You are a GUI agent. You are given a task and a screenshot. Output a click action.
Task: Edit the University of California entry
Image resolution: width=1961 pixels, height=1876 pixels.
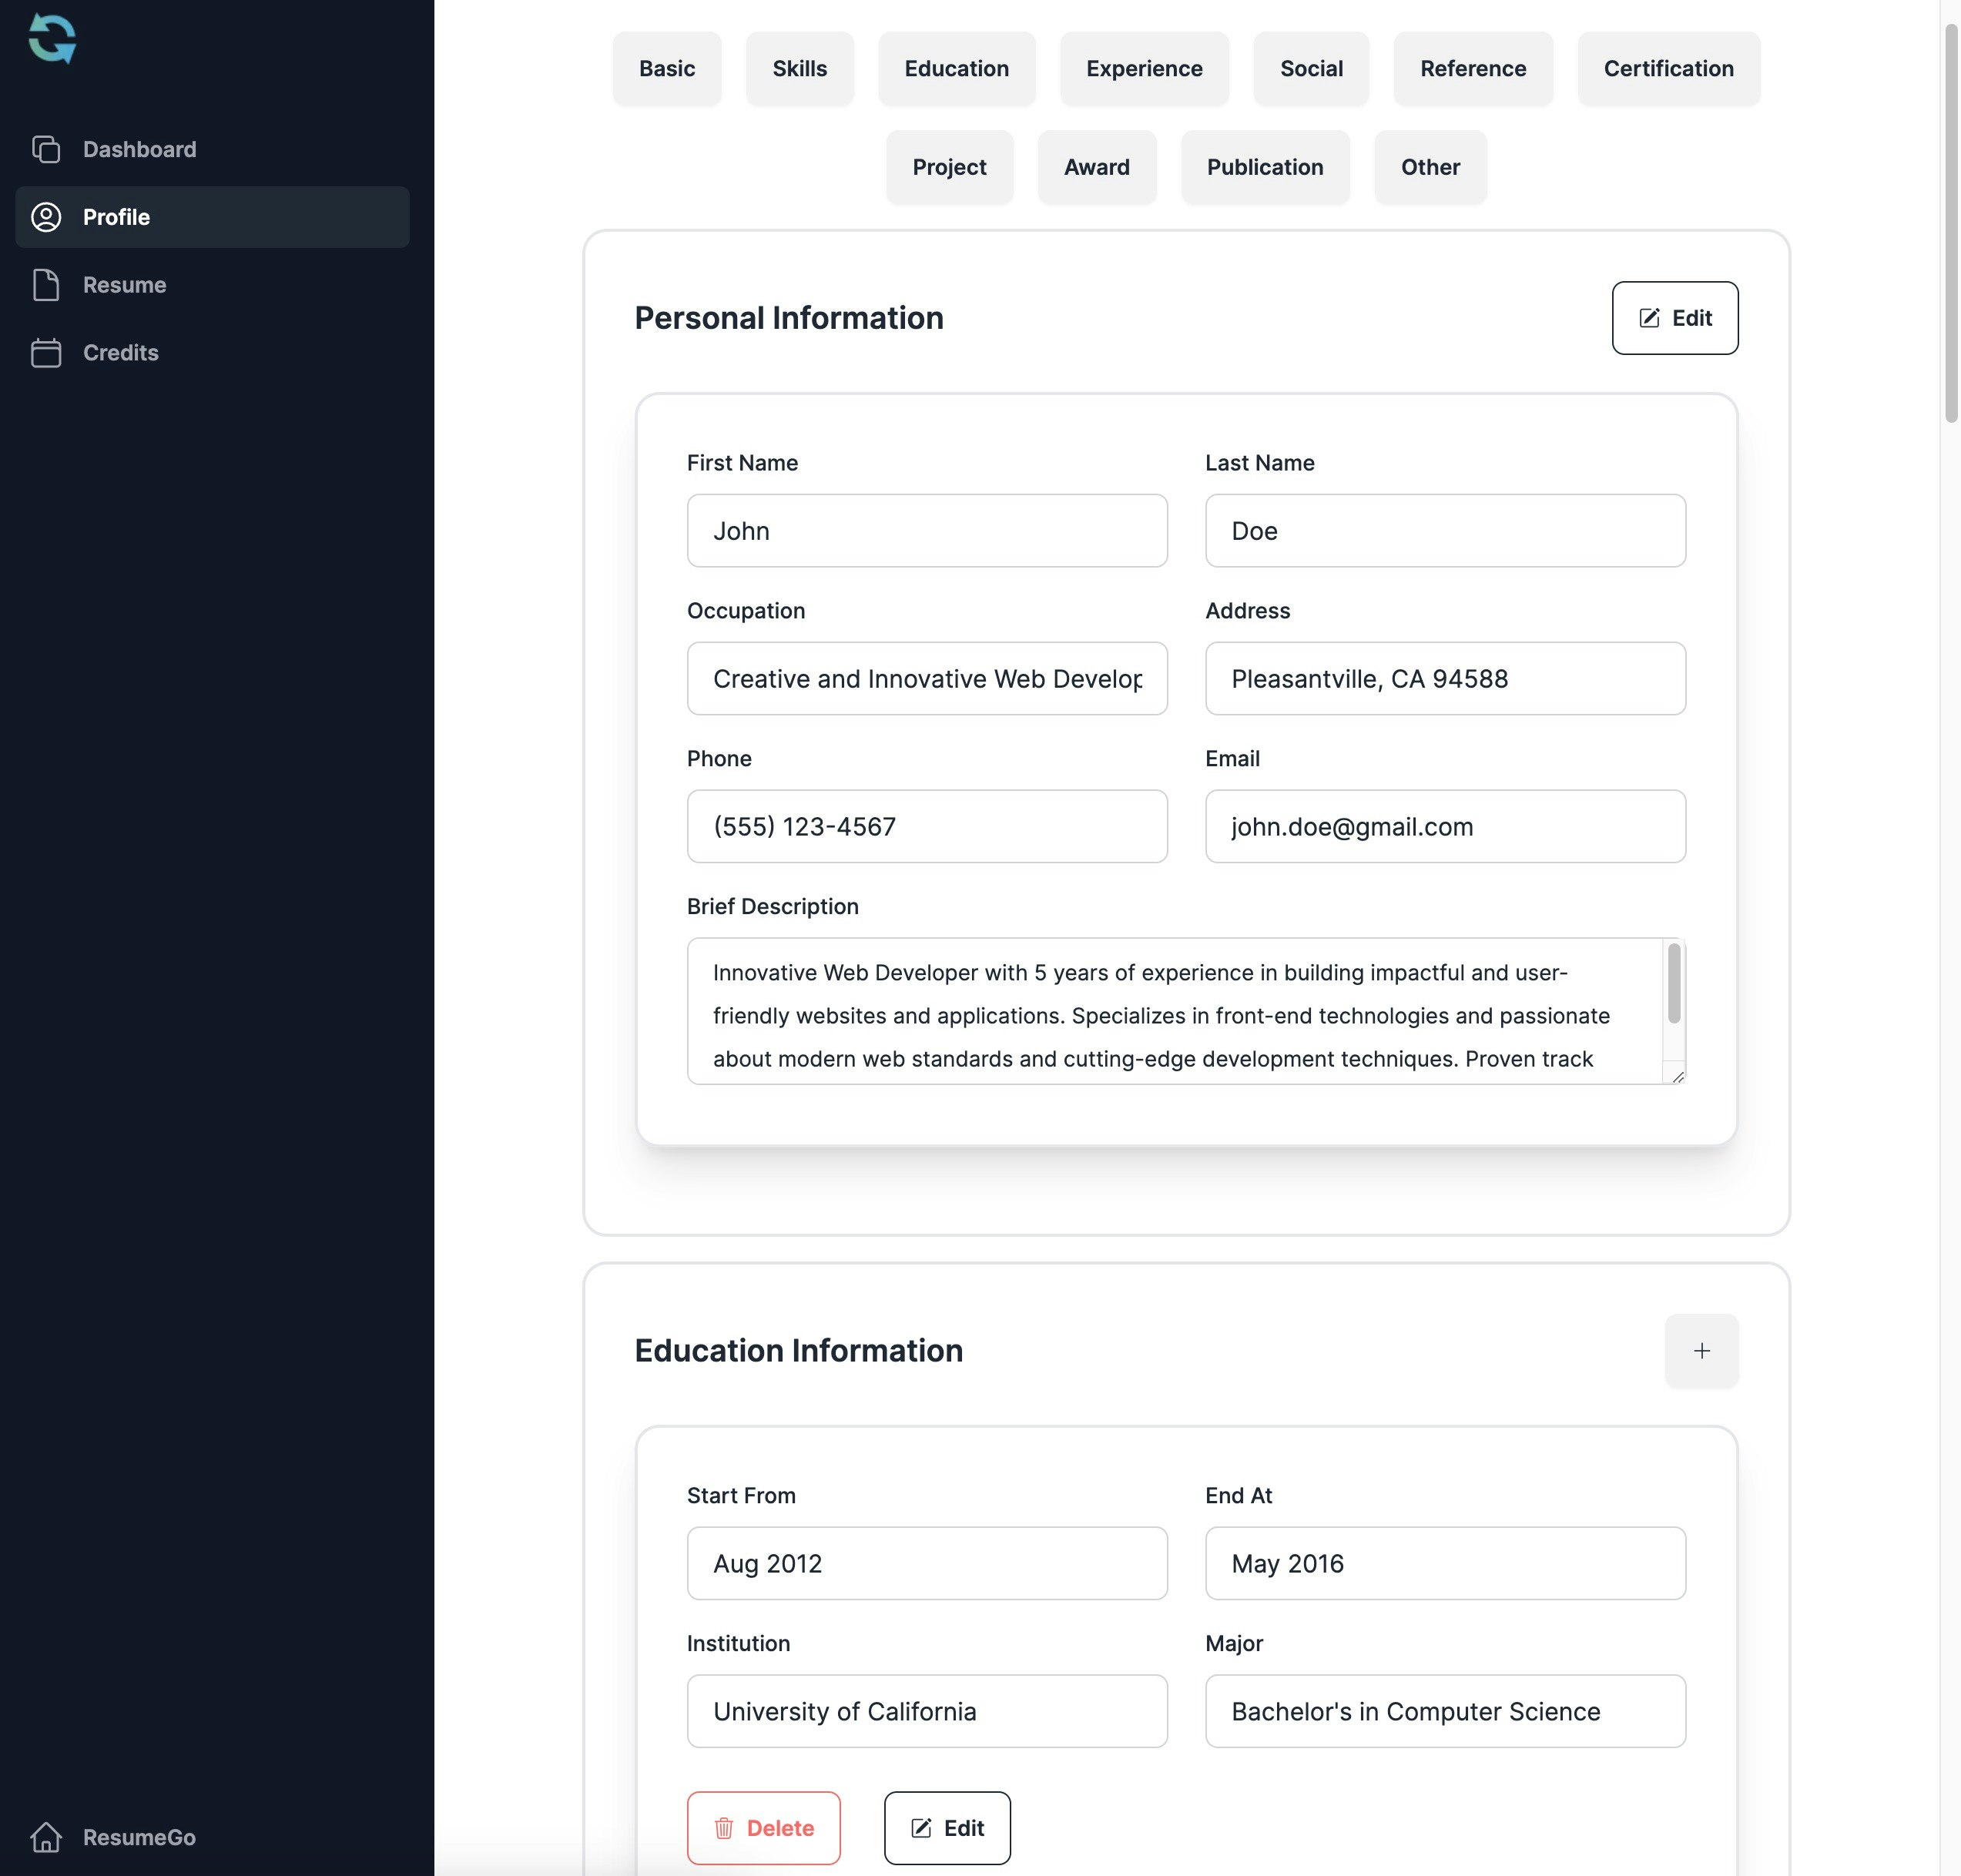pyautogui.click(x=946, y=1828)
